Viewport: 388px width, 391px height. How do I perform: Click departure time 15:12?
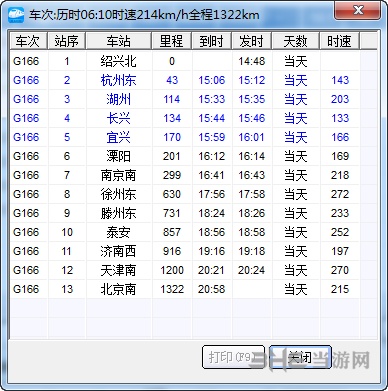coord(252,80)
